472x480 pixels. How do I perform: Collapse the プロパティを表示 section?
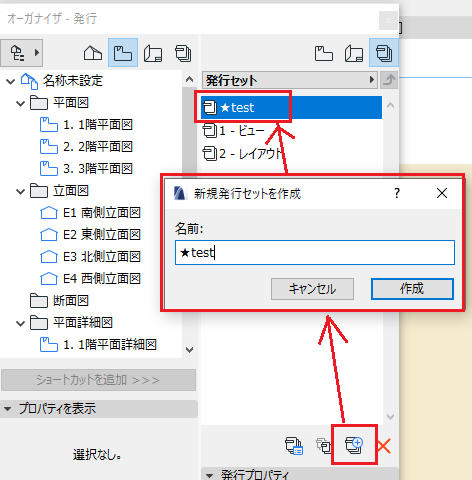point(7,408)
